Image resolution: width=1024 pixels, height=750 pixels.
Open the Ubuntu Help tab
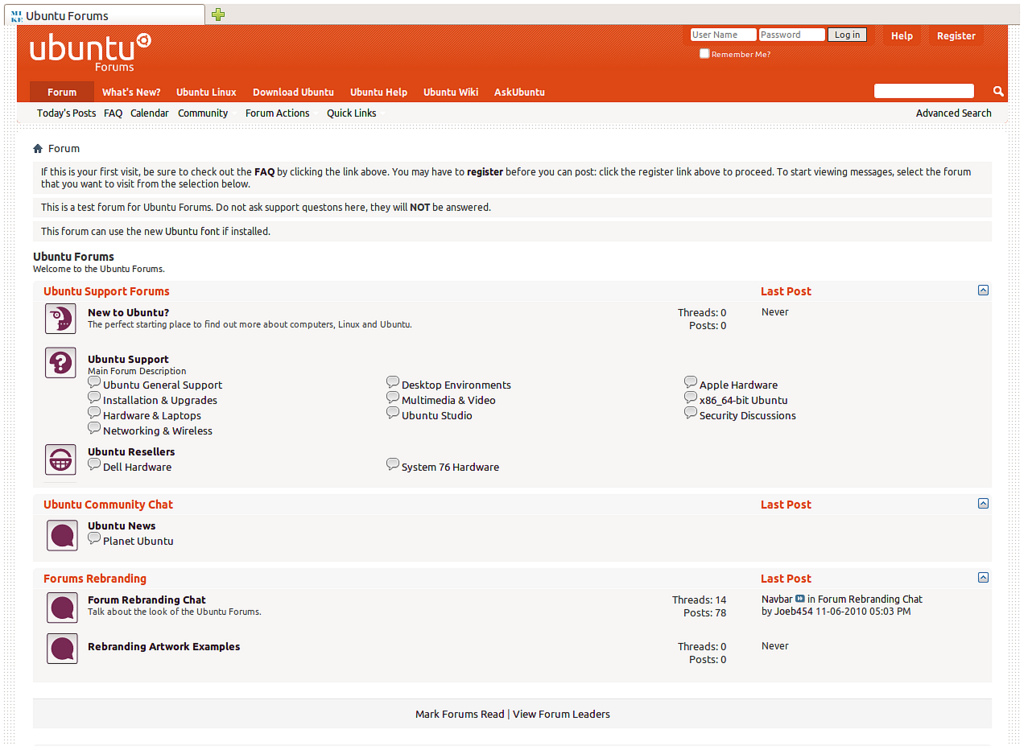(378, 92)
